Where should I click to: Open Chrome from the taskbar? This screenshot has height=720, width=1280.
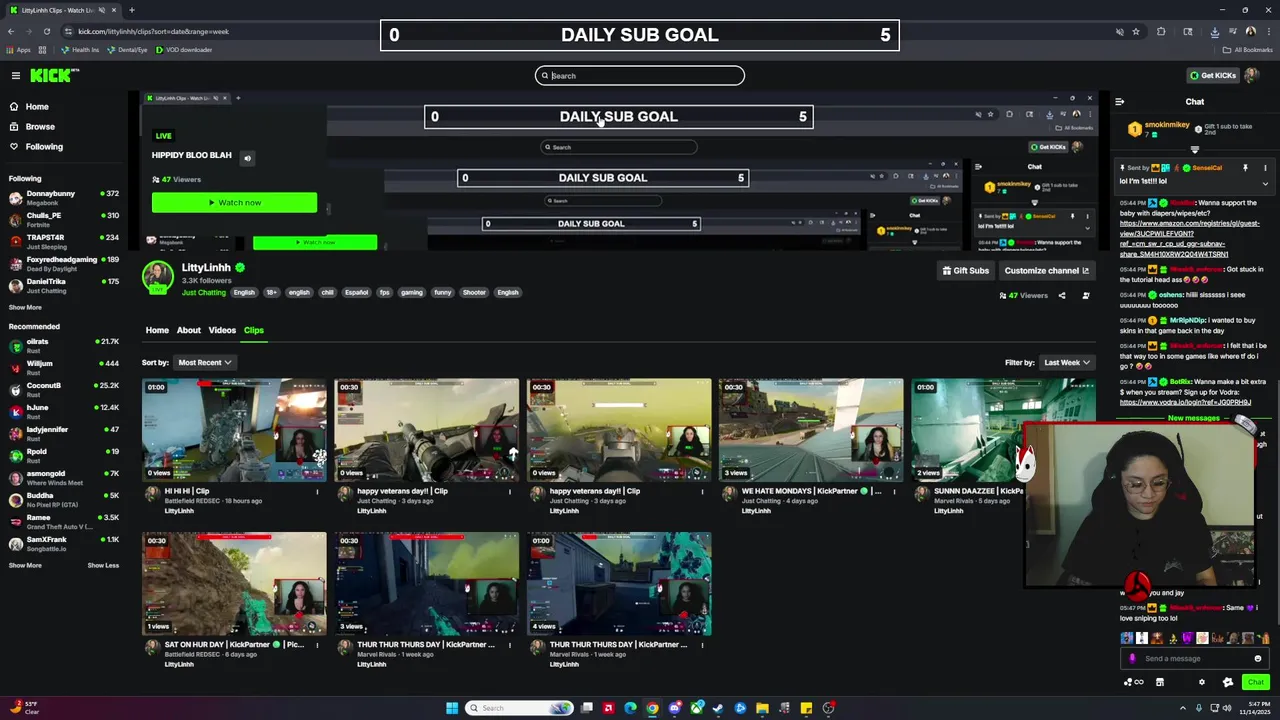[652, 708]
